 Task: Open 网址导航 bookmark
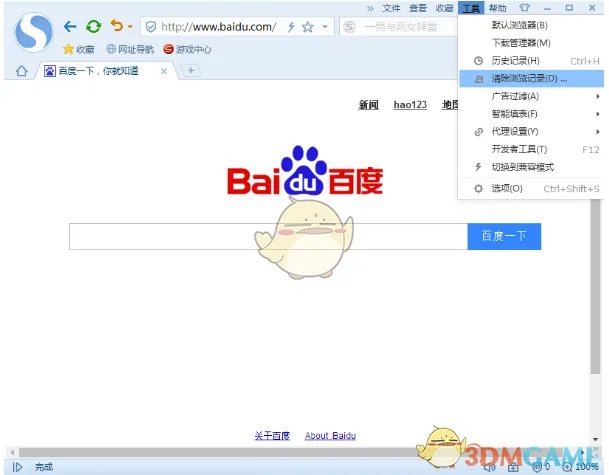(x=130, y=49)
